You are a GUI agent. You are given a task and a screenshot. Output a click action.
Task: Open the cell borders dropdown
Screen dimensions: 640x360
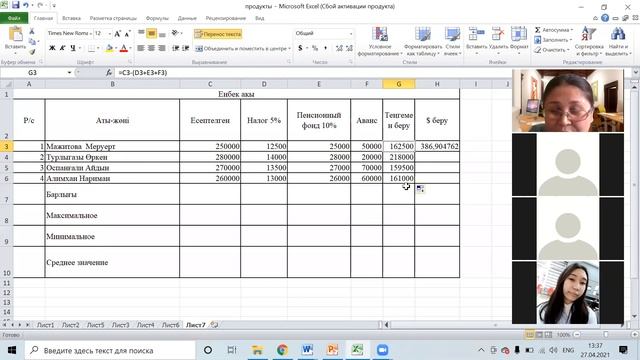(x=98, y=48)
